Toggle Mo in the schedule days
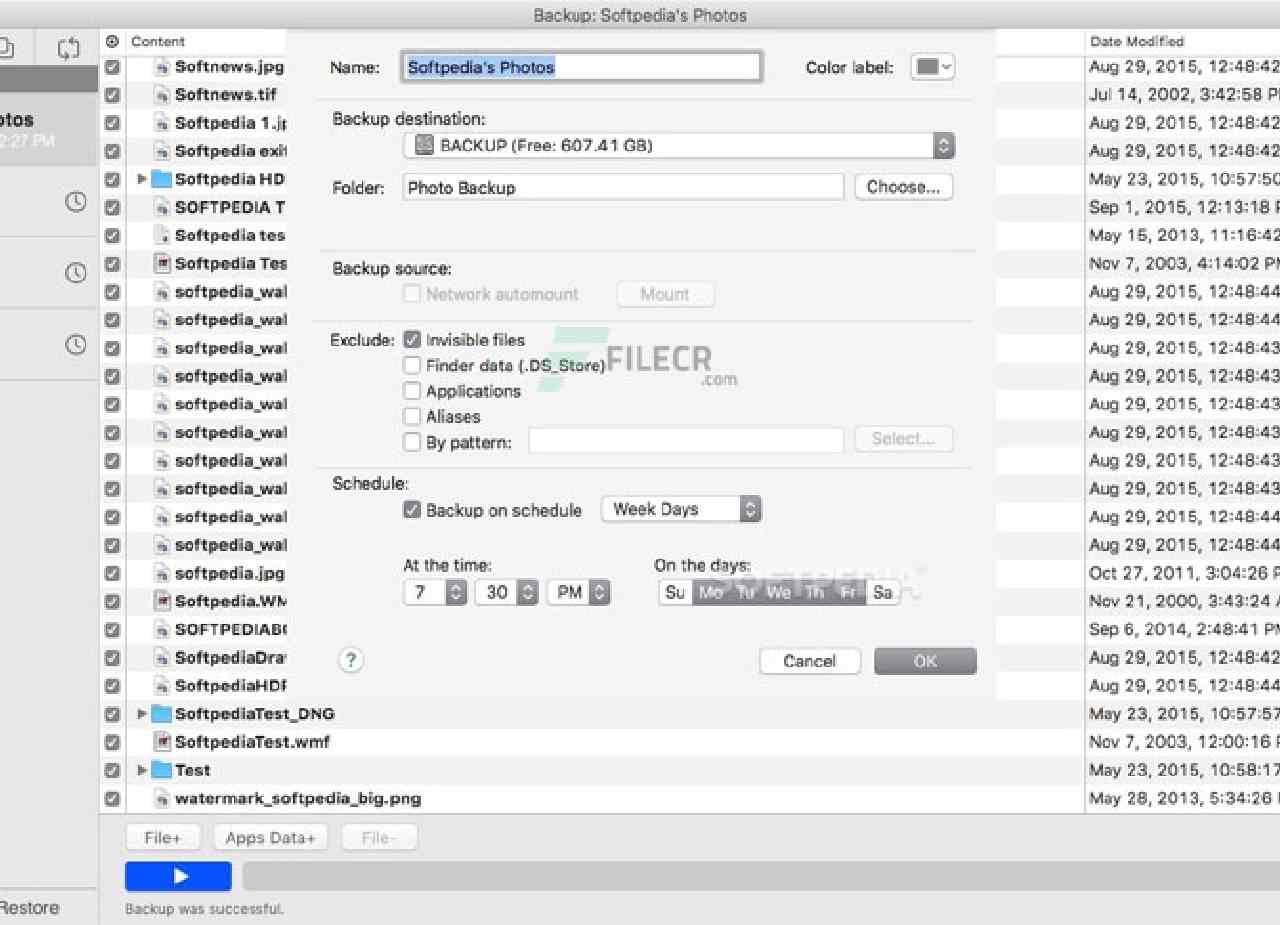The height and width of the screenshot is (925, 1280). tap(710, 592)
